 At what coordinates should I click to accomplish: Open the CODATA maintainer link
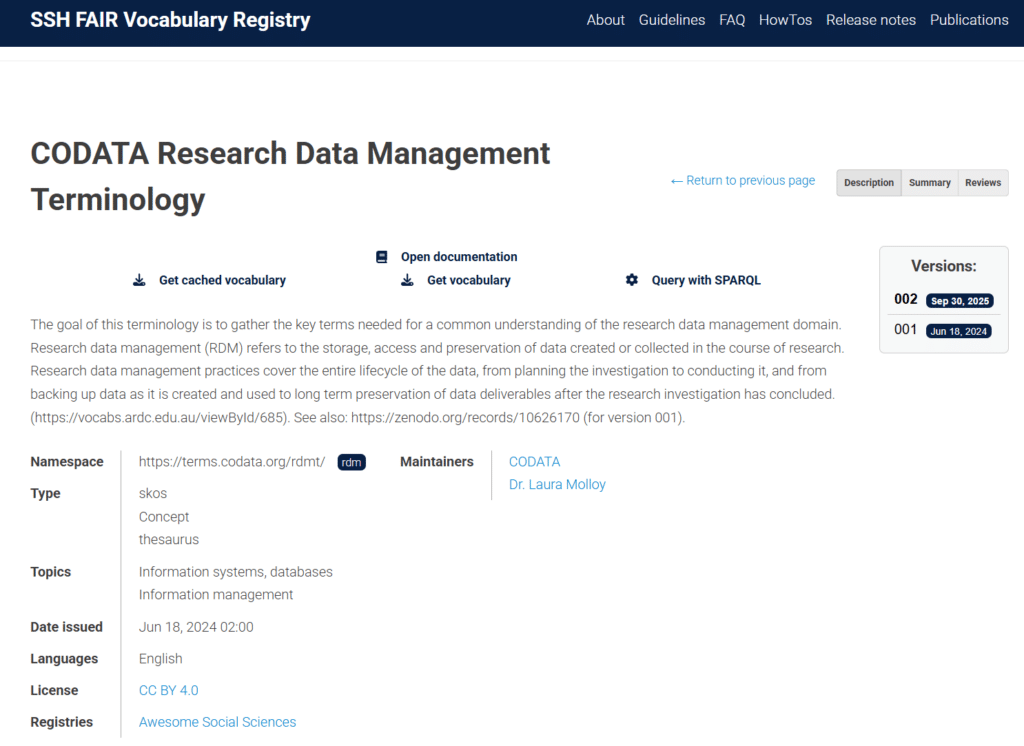click(534, 462)
